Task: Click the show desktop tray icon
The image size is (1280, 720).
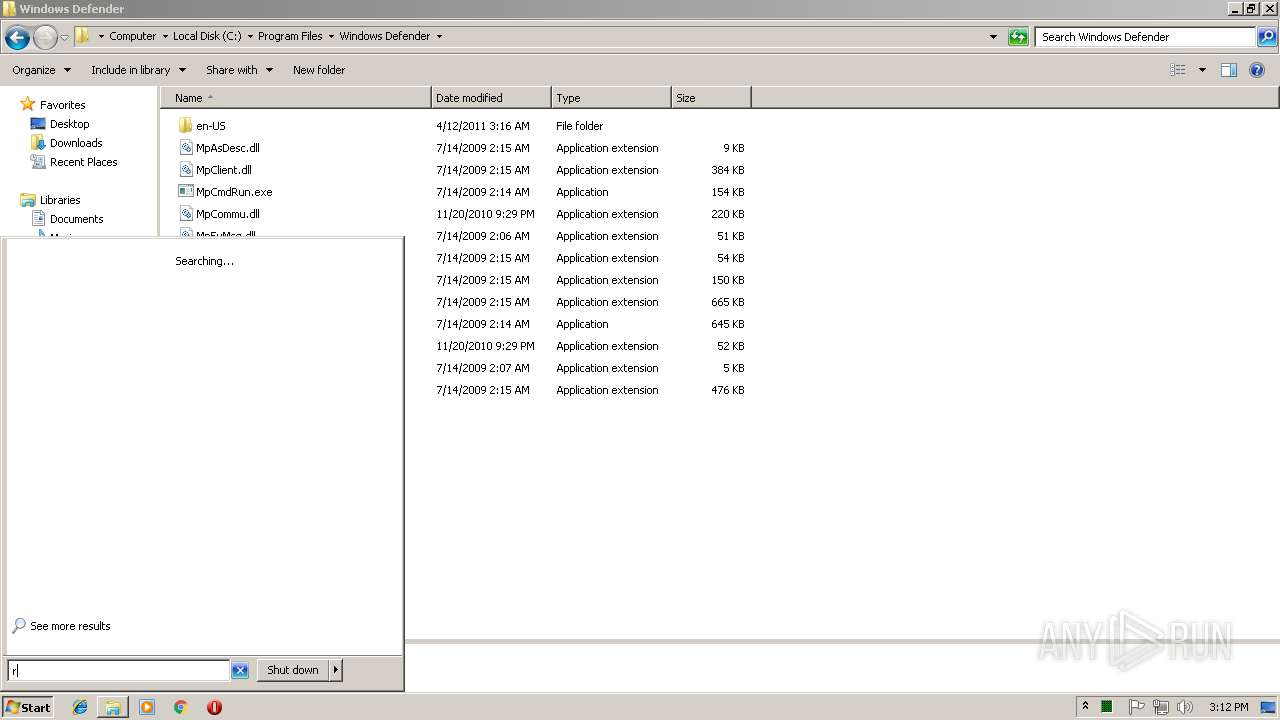Action: (1268, 707)
